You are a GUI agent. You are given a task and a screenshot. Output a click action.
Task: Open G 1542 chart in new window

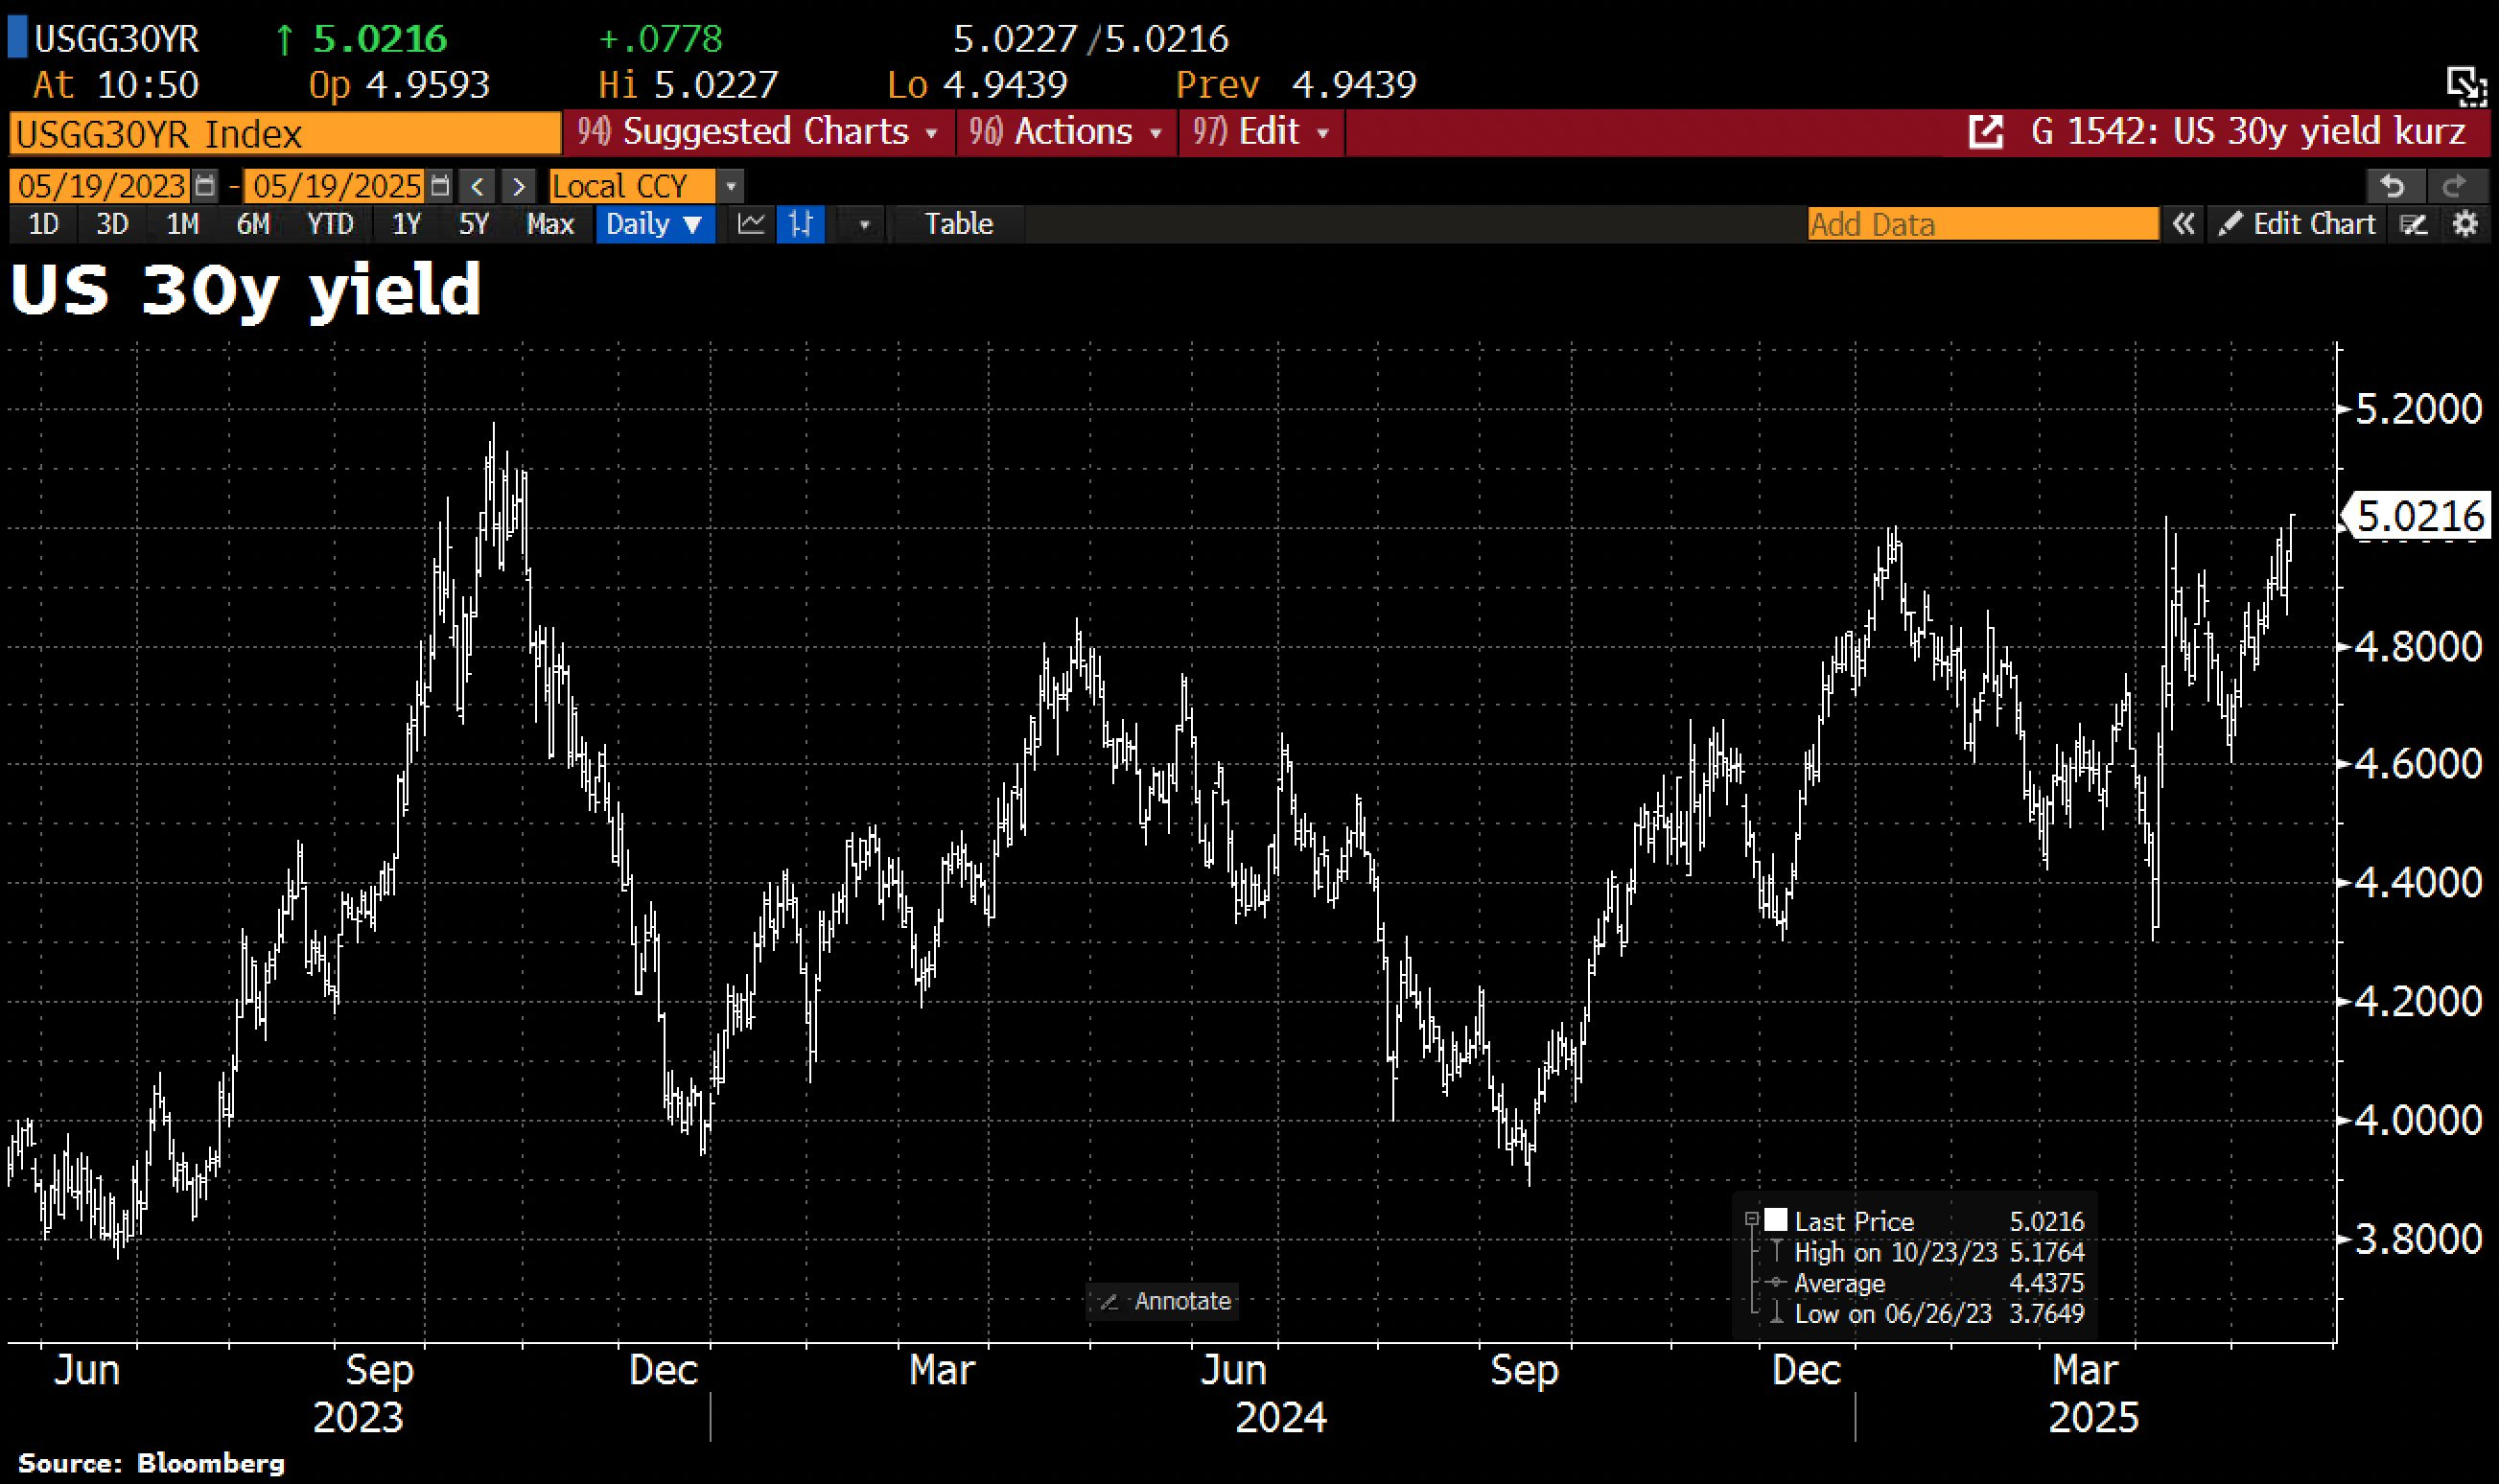(1985, 132)
